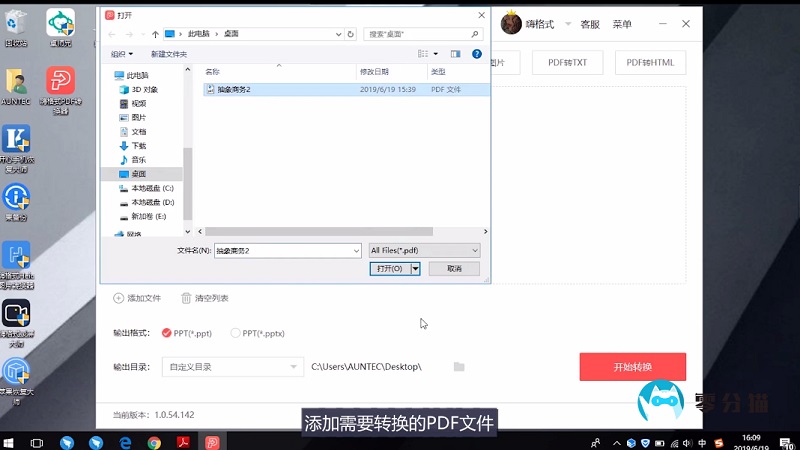Open the view mode dropdown arrow
Screen dimensions: 800x450
(x=436, y=53)
